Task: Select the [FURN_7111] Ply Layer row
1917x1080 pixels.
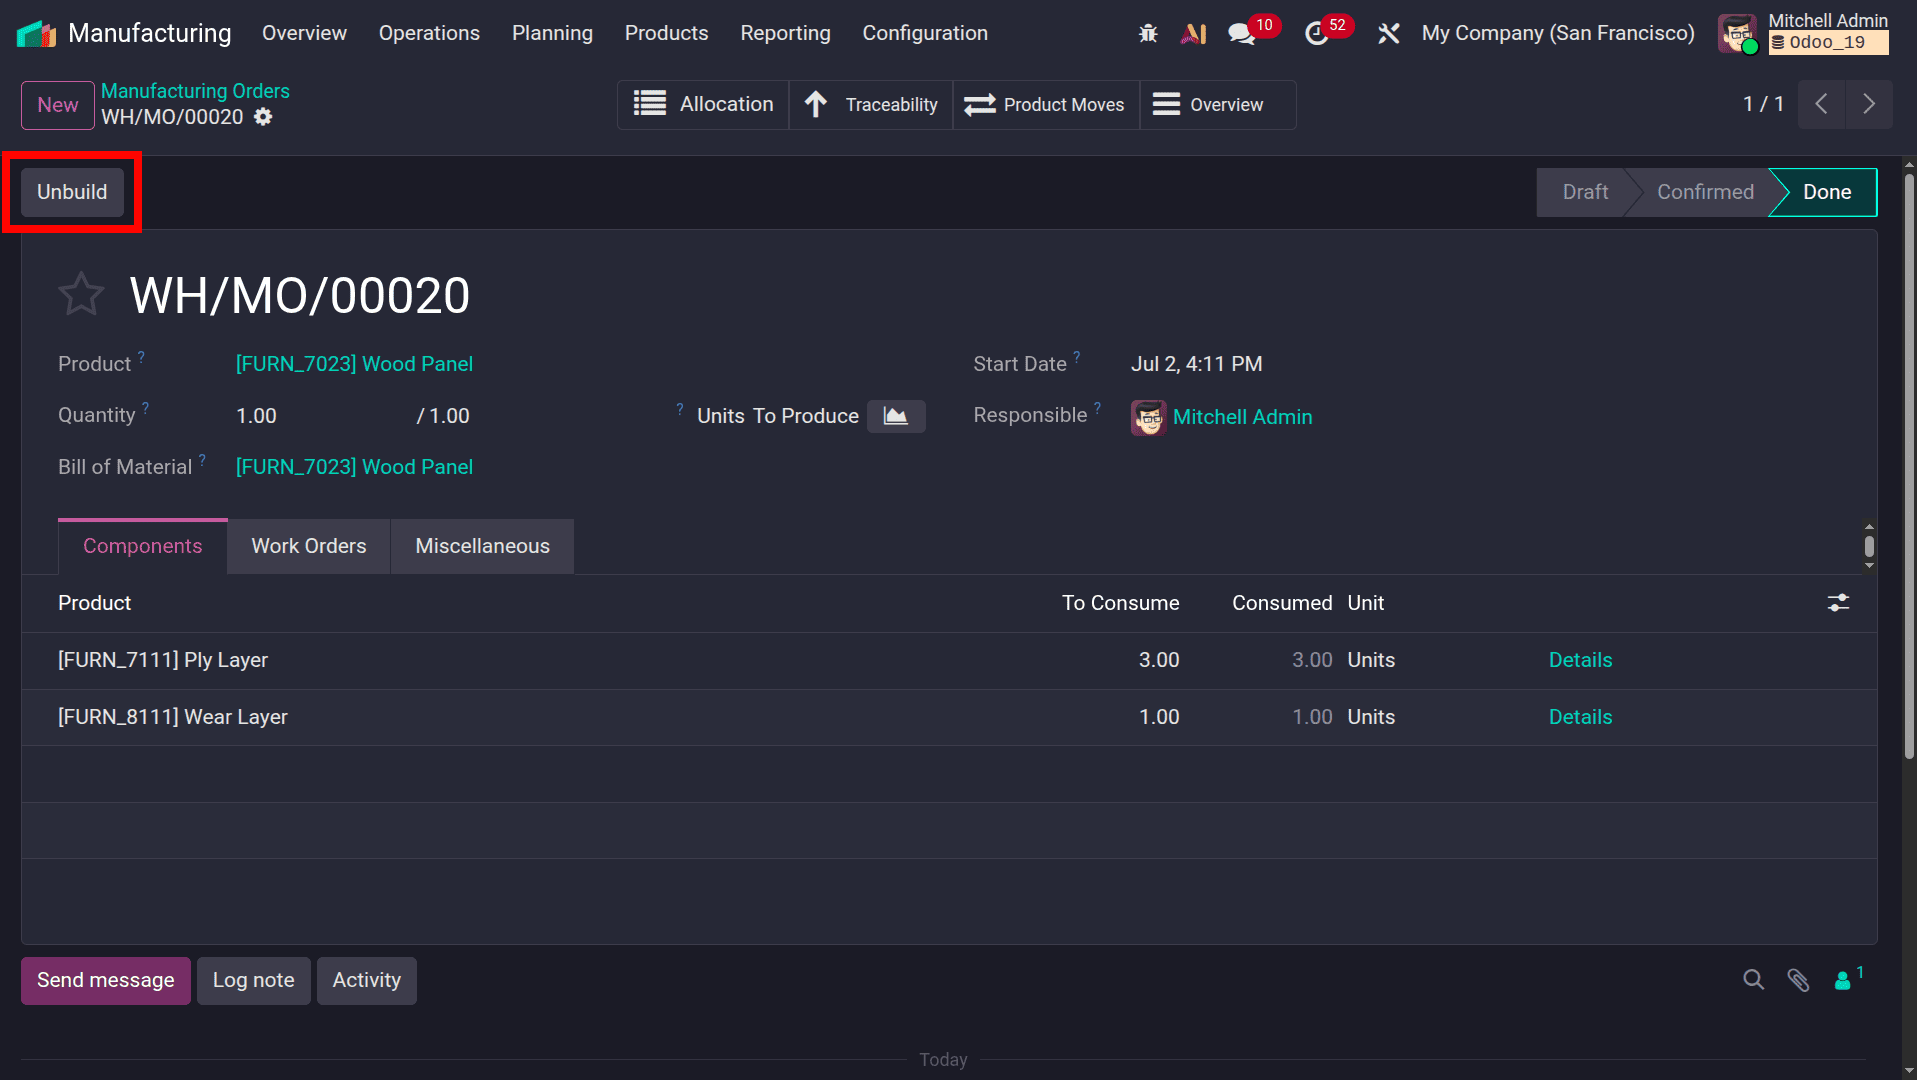Action: (x=949, y=660)
